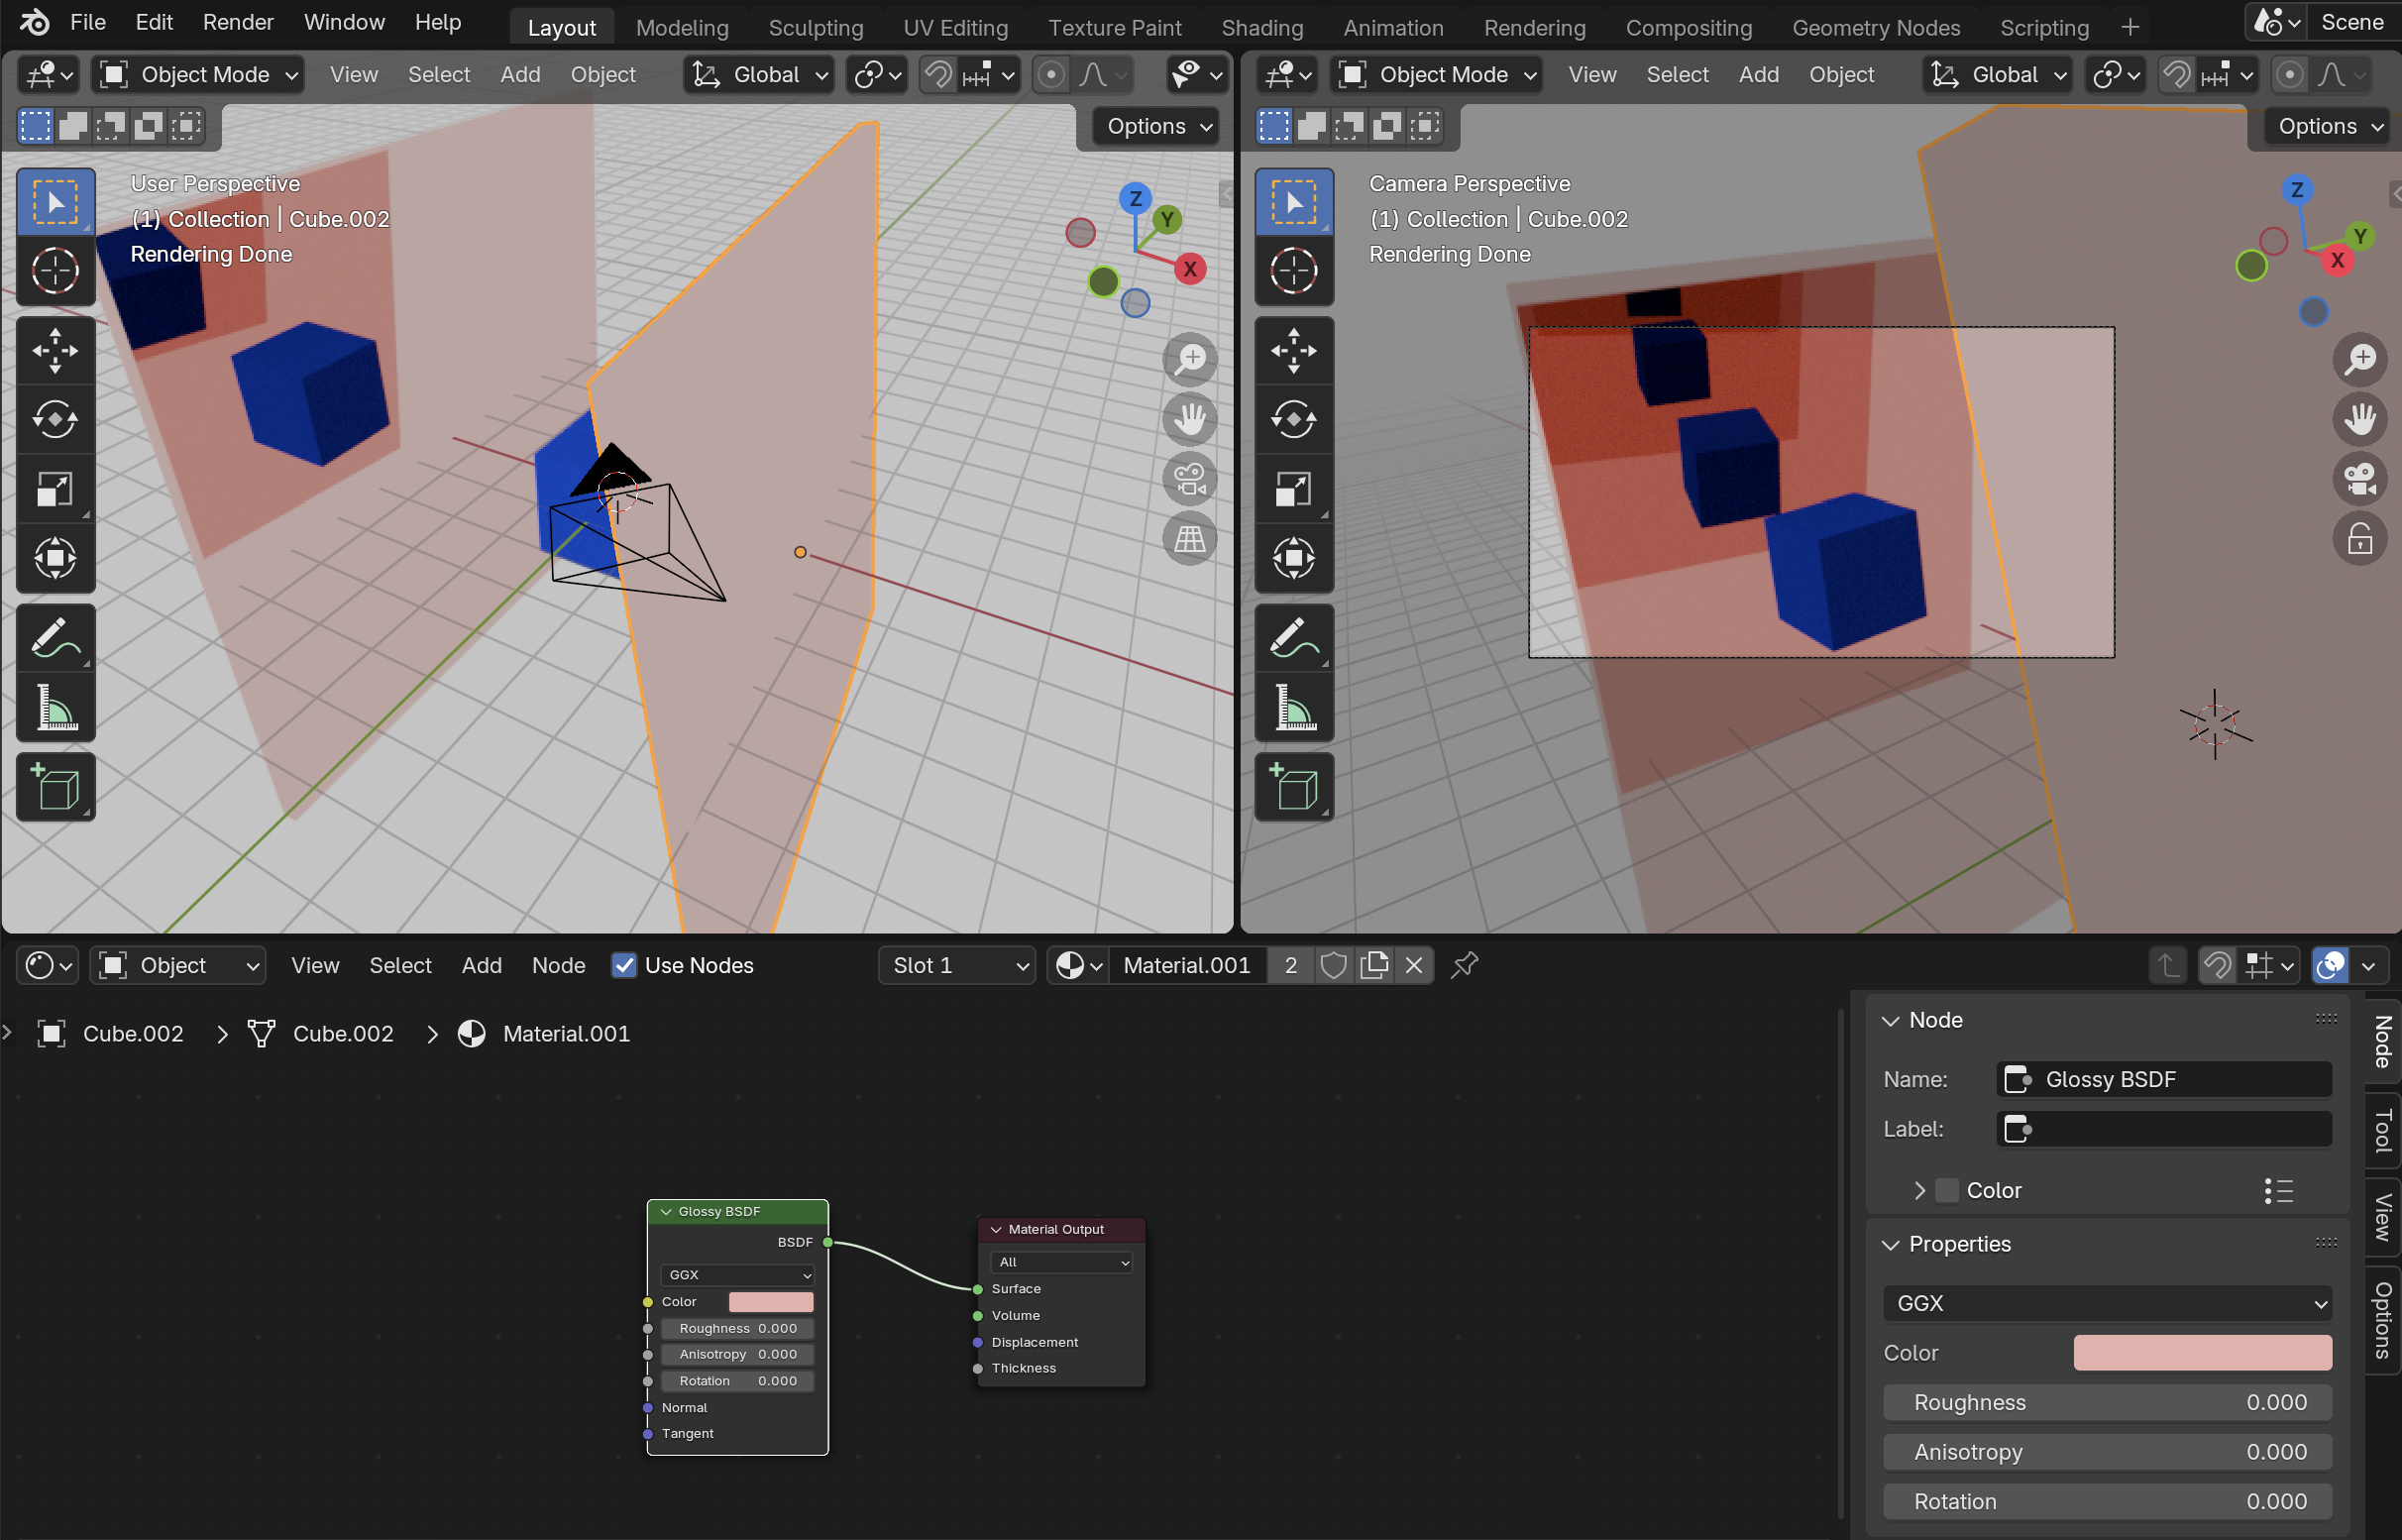
Task: Switch perspective/orthographic grid icon in left viewport
Action: click(1190, 539)
